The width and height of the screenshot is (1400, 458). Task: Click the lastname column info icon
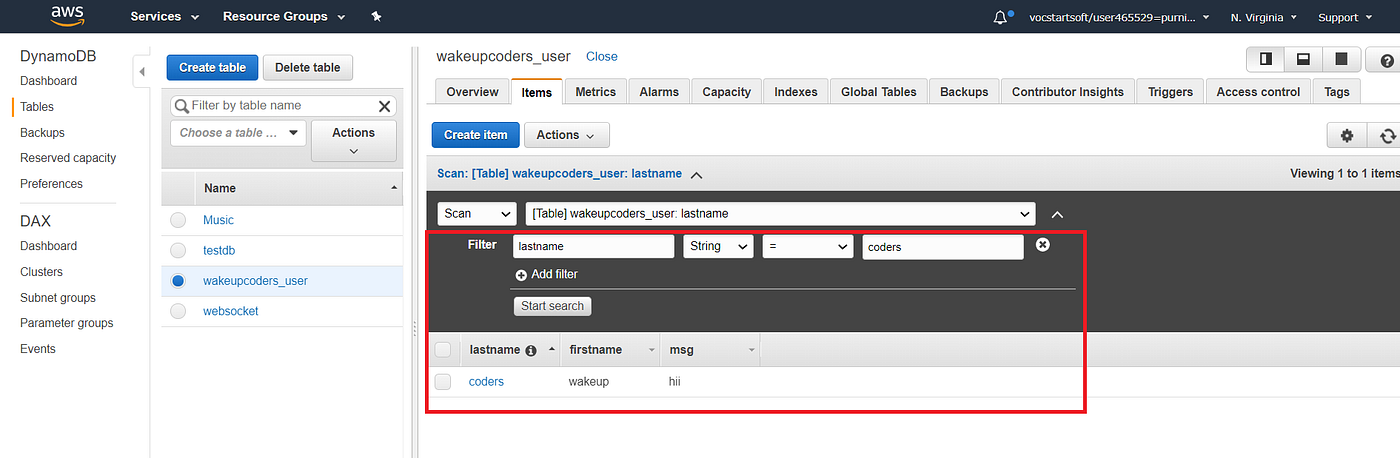pyautogui.click(x=531, y=350)
